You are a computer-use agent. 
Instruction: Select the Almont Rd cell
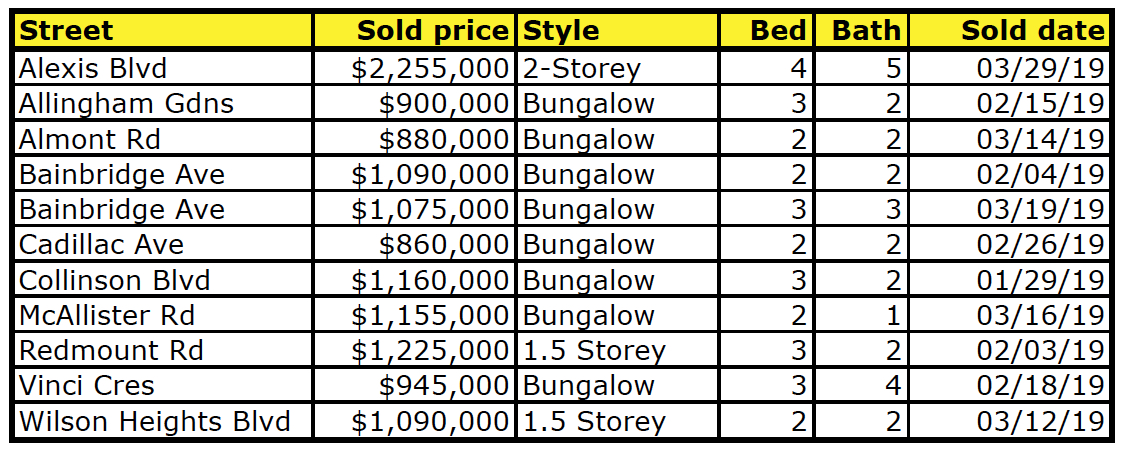[163, 138]
